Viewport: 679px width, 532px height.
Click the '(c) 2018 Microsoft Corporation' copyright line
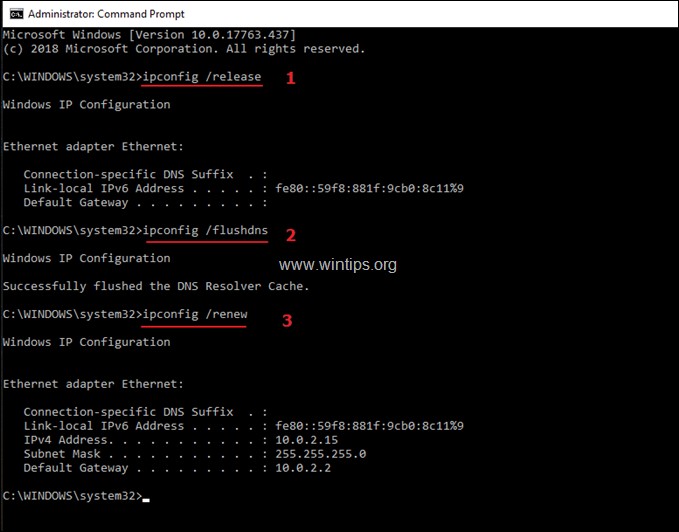[184, 49]
